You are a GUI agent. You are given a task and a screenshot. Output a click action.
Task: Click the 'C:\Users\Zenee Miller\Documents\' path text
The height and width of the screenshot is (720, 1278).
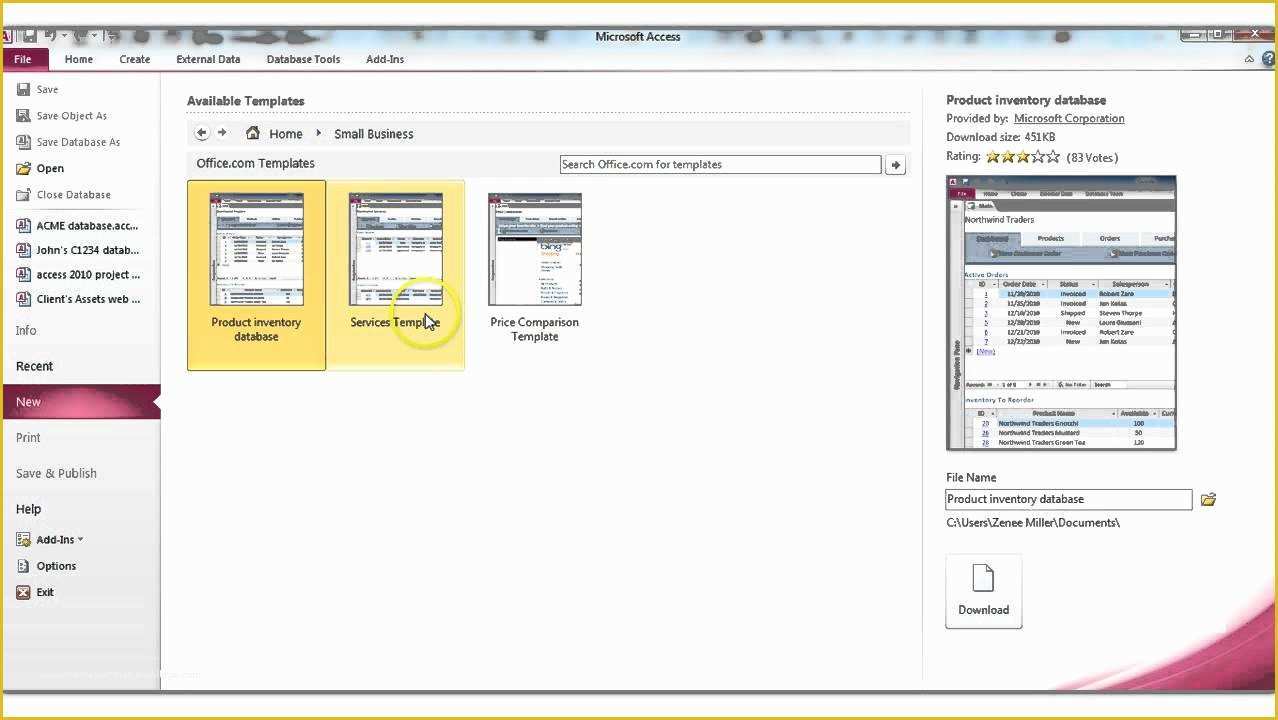1033,523
